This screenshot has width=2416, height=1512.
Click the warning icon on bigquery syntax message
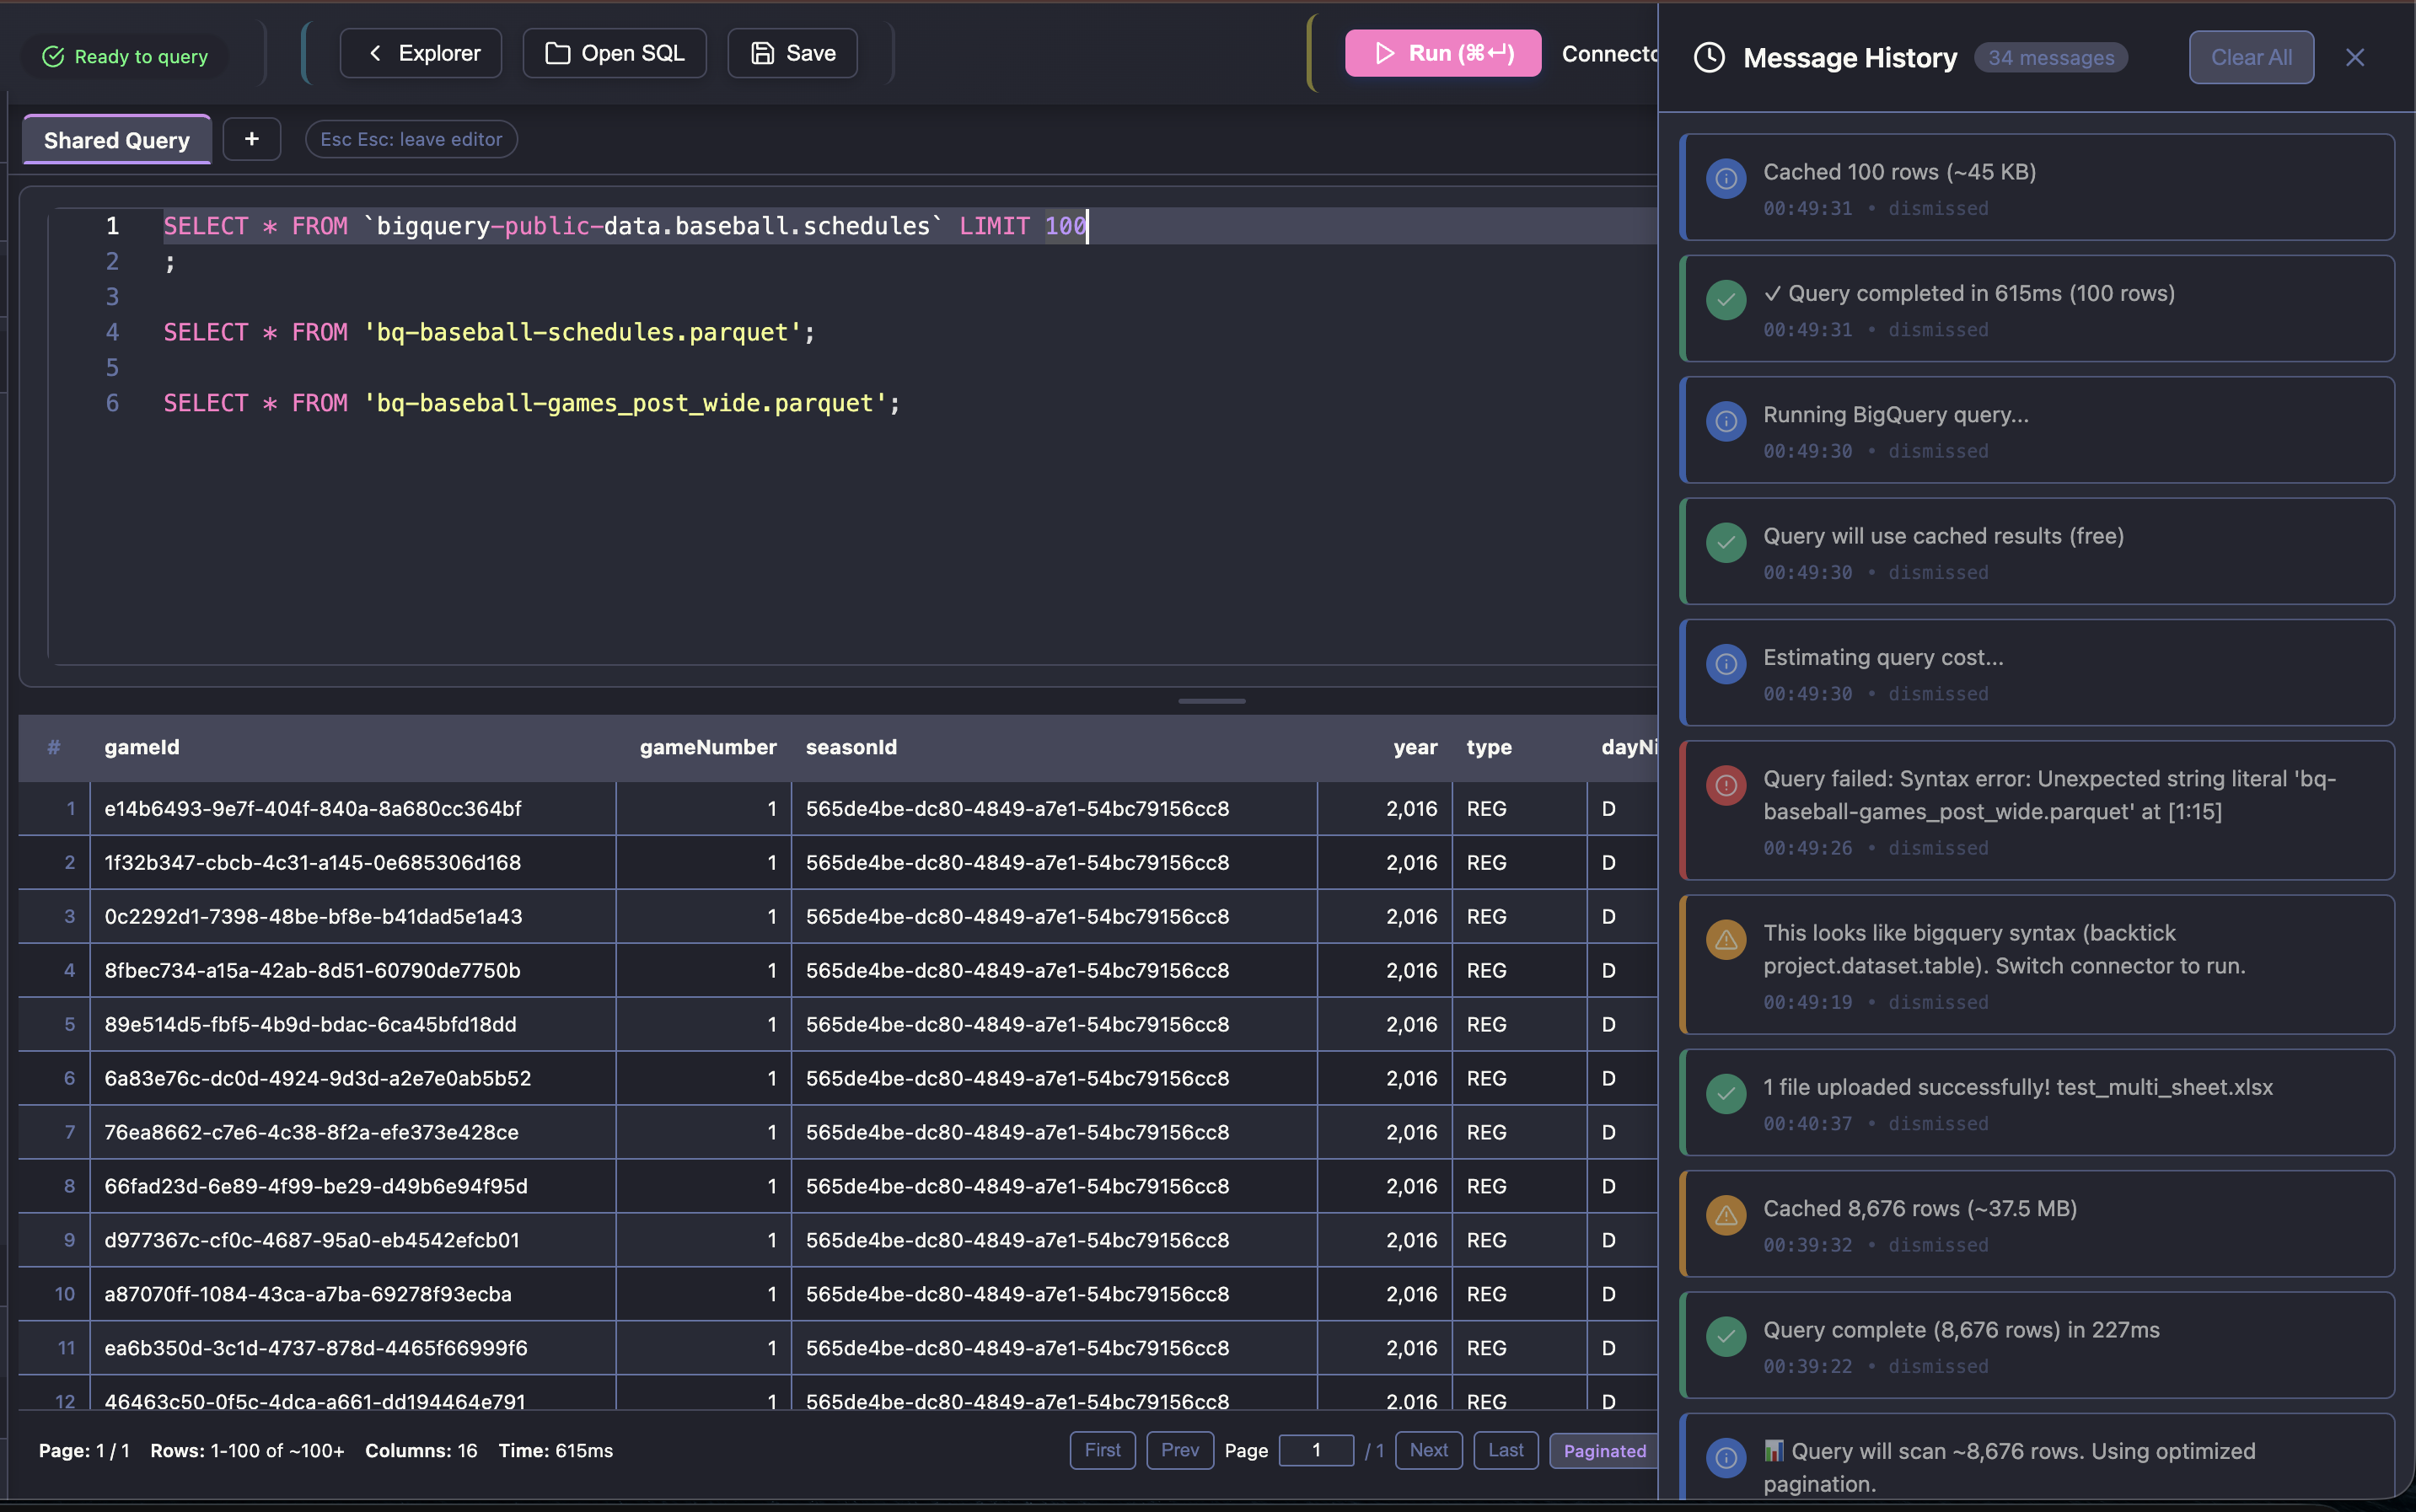pyautogui.click(x=1726, y=940)
